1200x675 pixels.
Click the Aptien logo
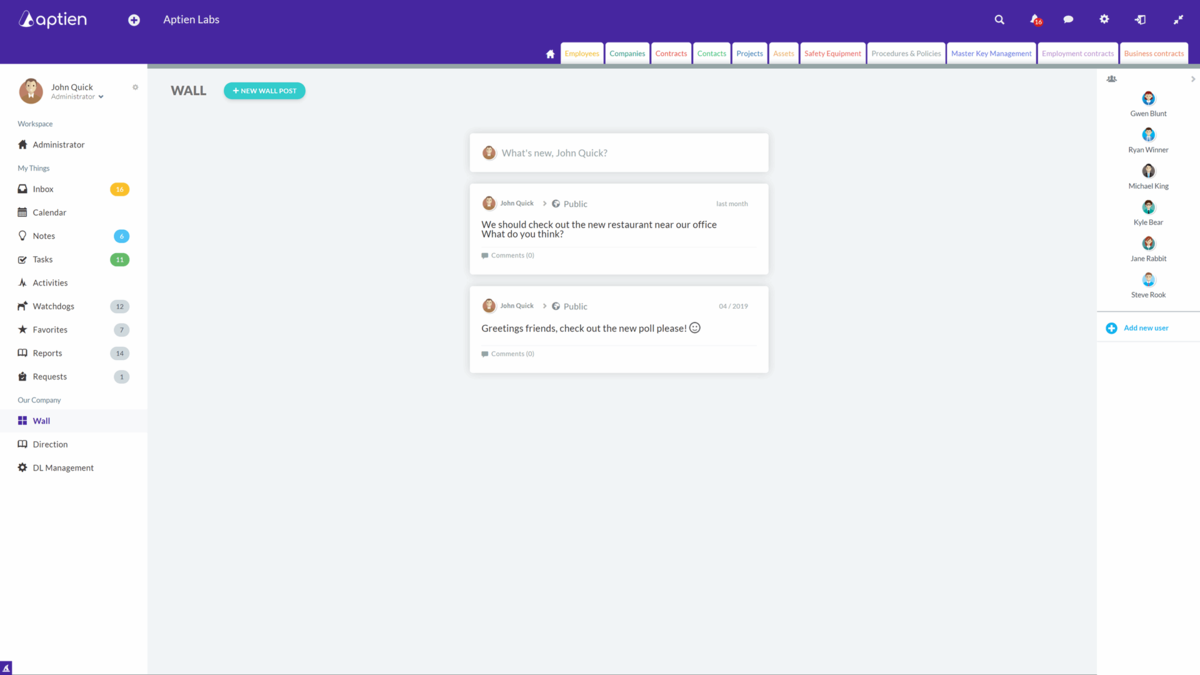pos(53,19)
